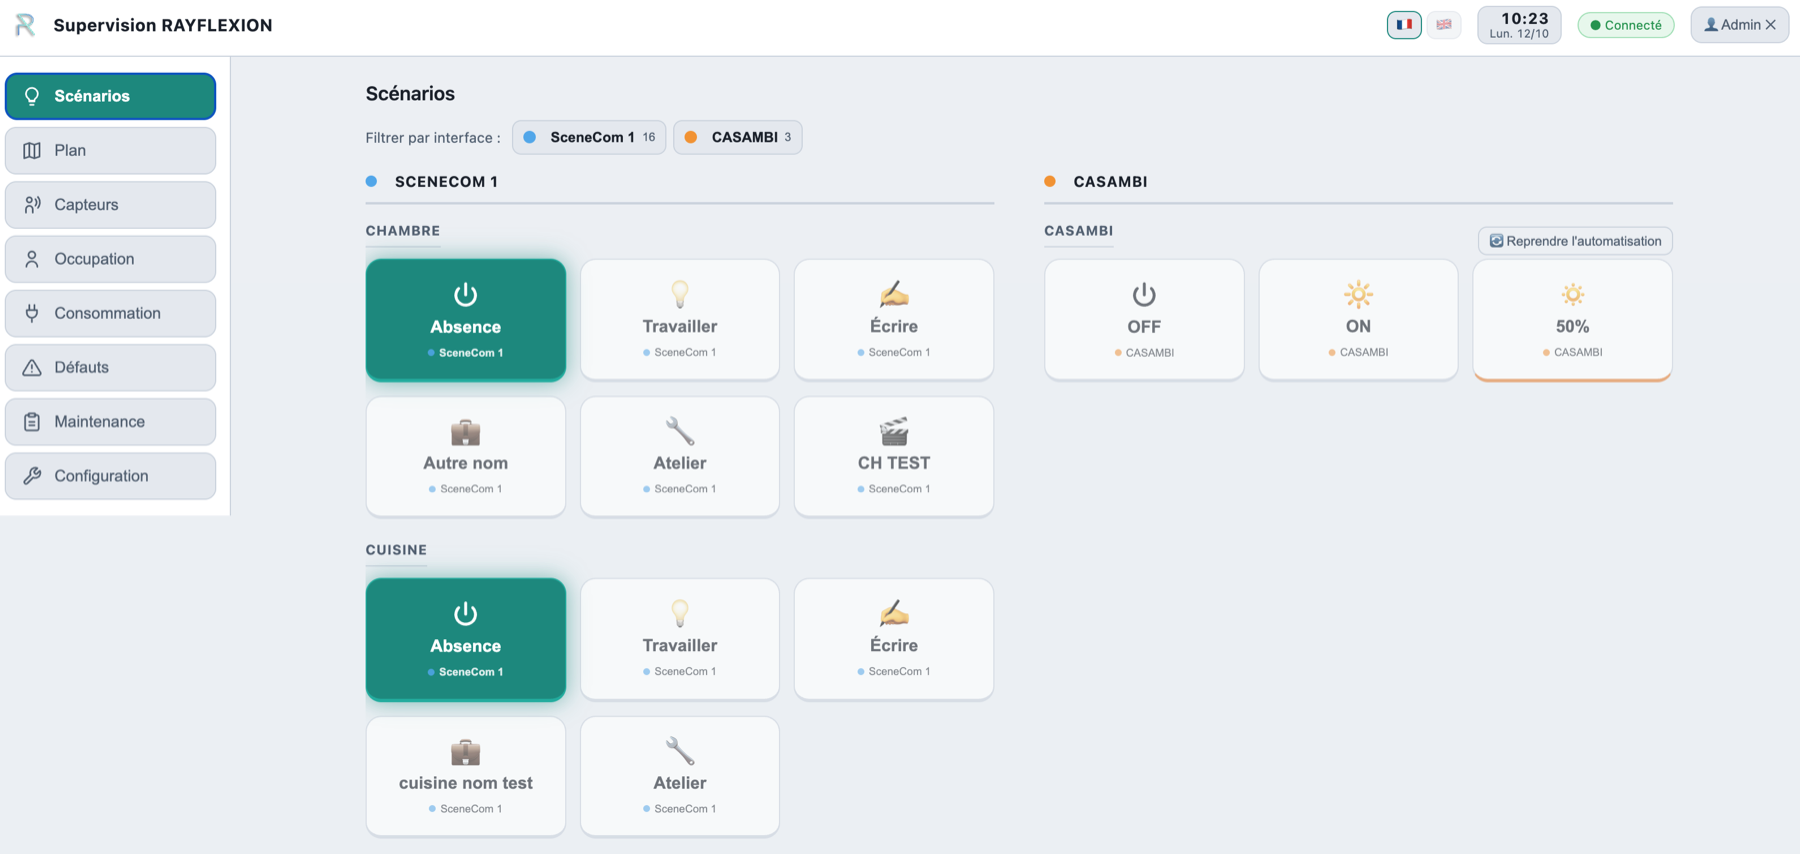Select the cuisine nom test scenario
Screen dimensions: 1800x854
click(x=466, y=776)
